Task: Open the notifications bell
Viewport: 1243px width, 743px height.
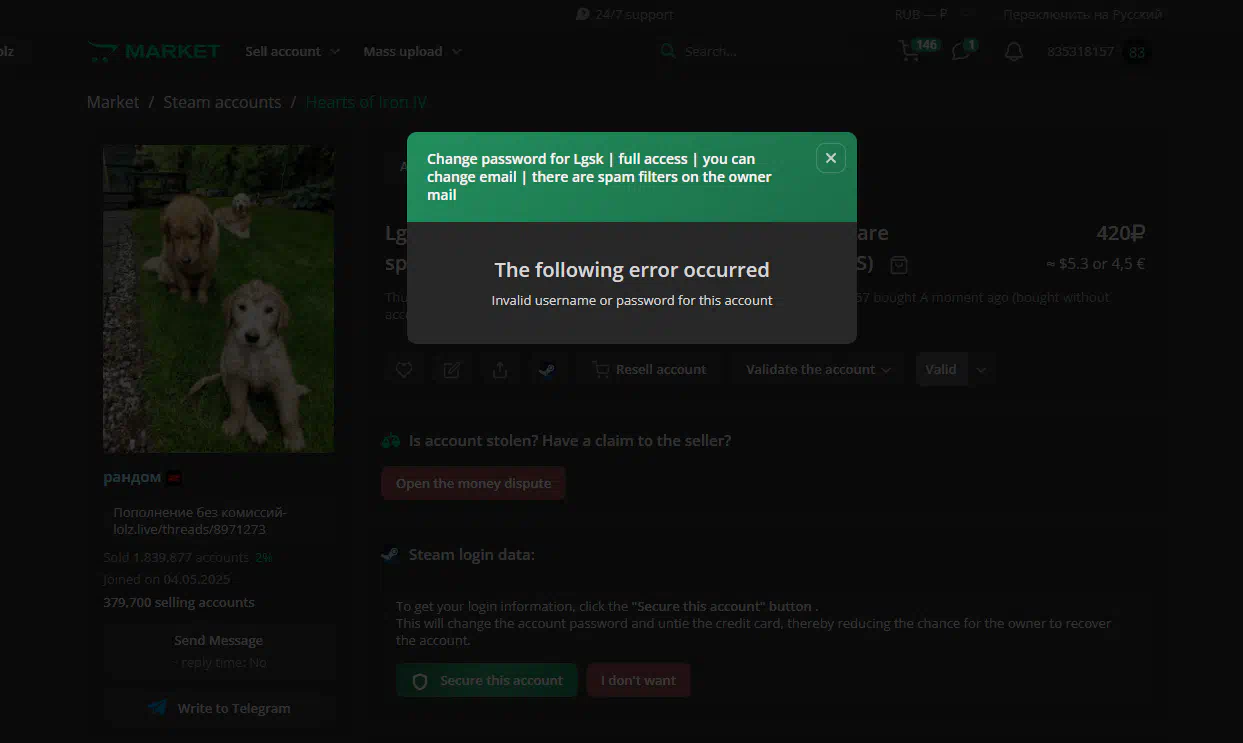Action: 1014,51
